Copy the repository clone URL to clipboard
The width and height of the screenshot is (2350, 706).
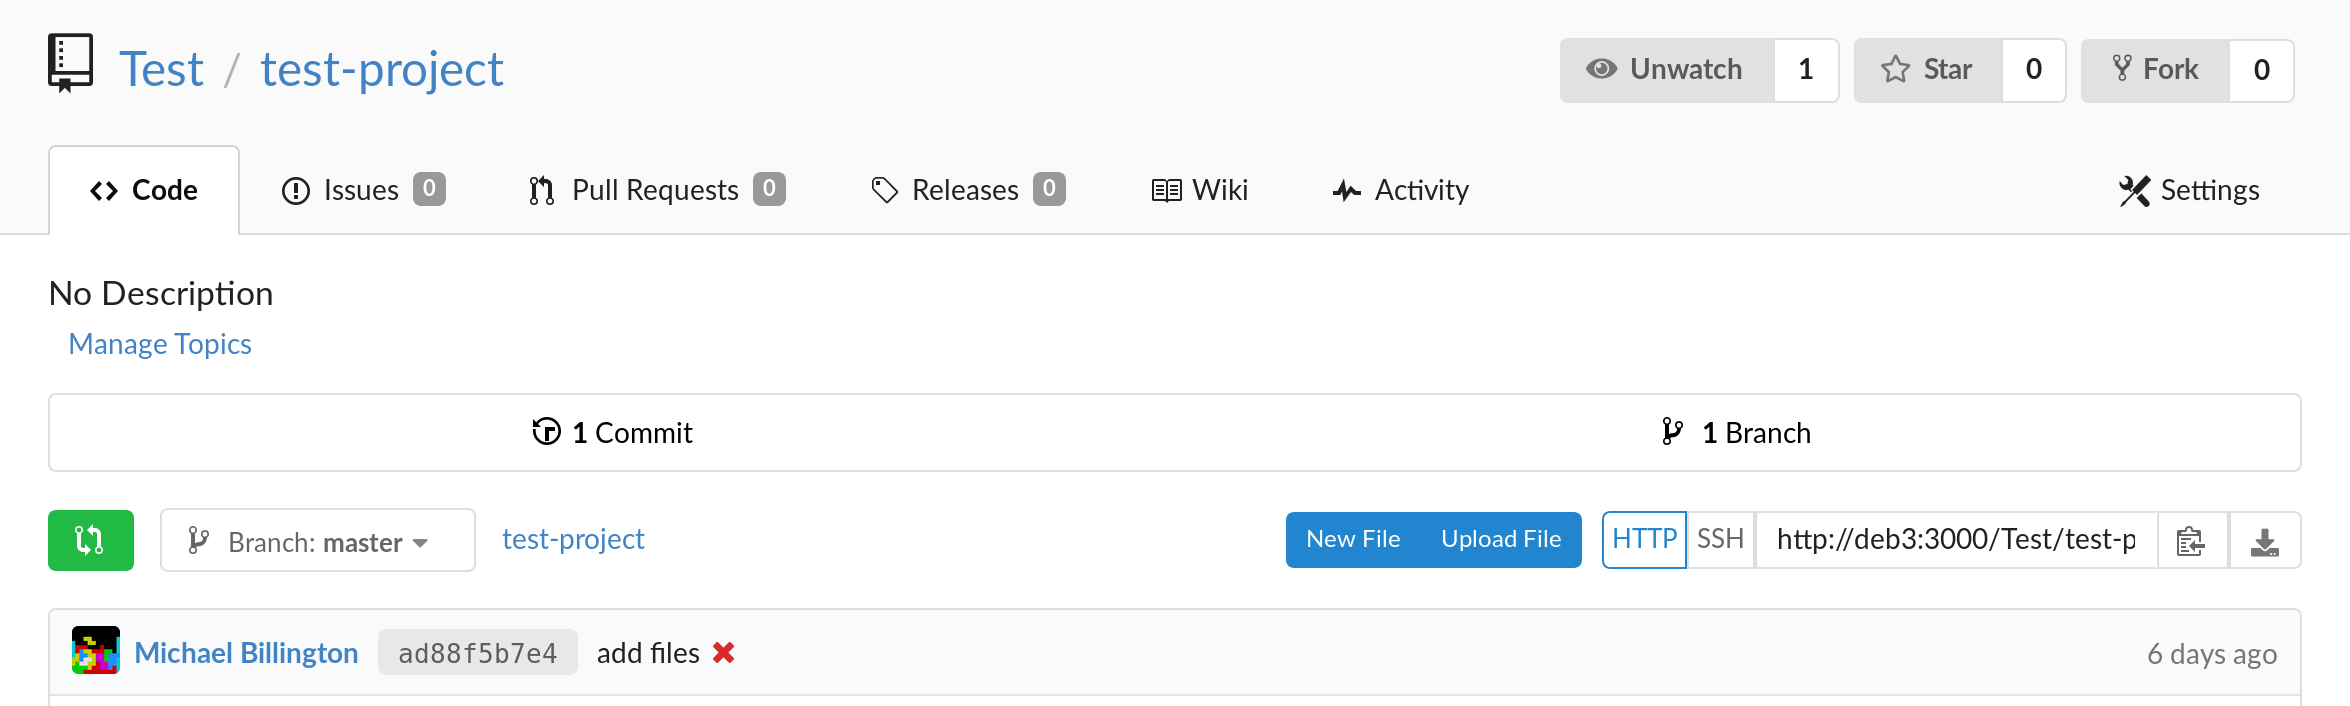2191,541
